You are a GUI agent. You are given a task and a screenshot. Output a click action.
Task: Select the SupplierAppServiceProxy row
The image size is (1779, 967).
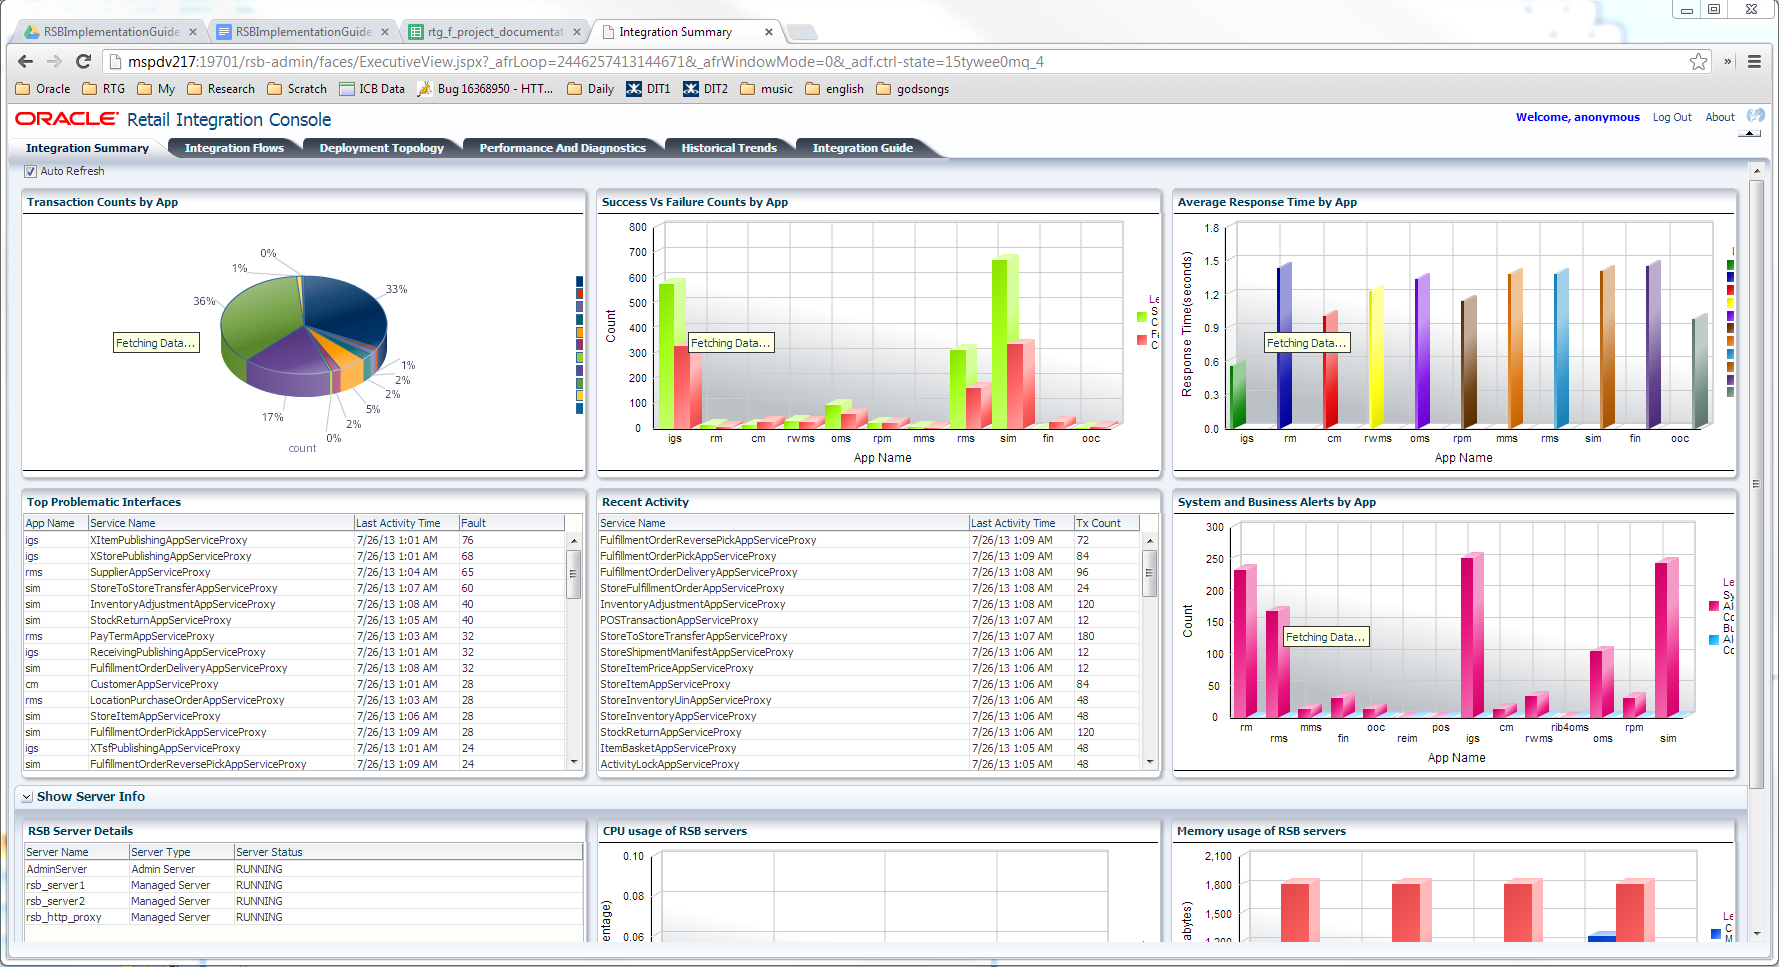click(294, 572)
